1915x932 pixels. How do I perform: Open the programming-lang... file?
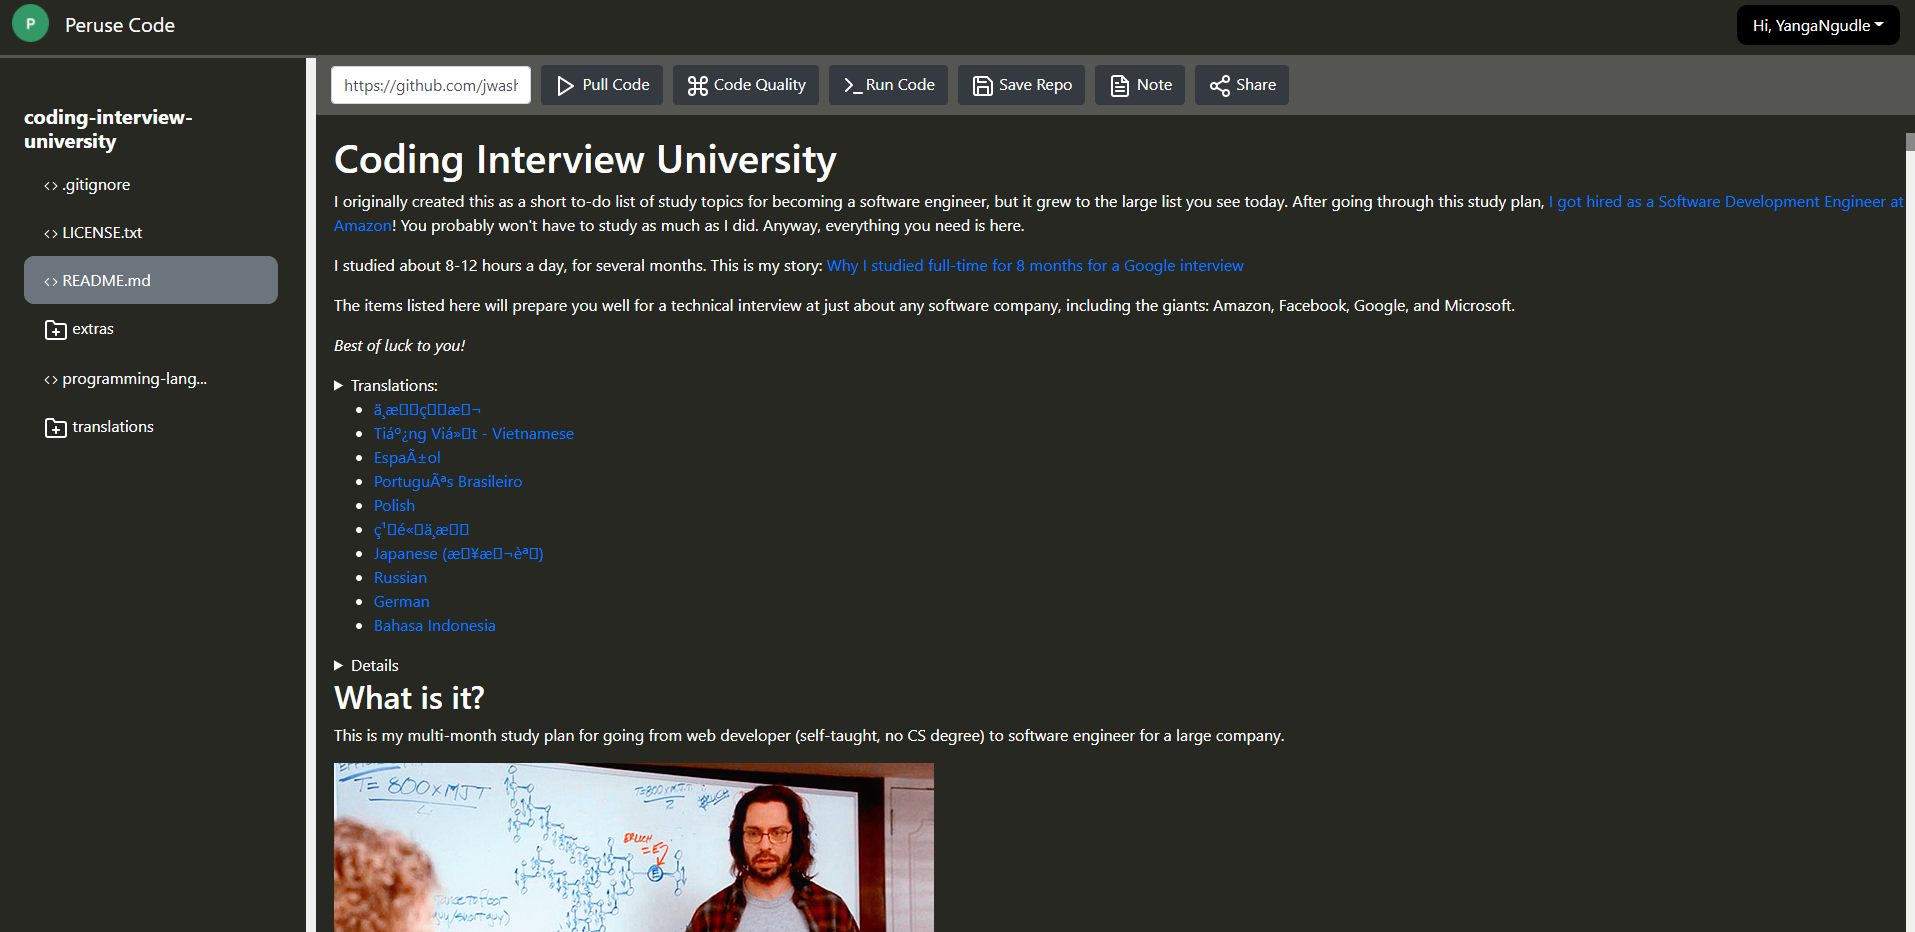click(x=151, y=378)
